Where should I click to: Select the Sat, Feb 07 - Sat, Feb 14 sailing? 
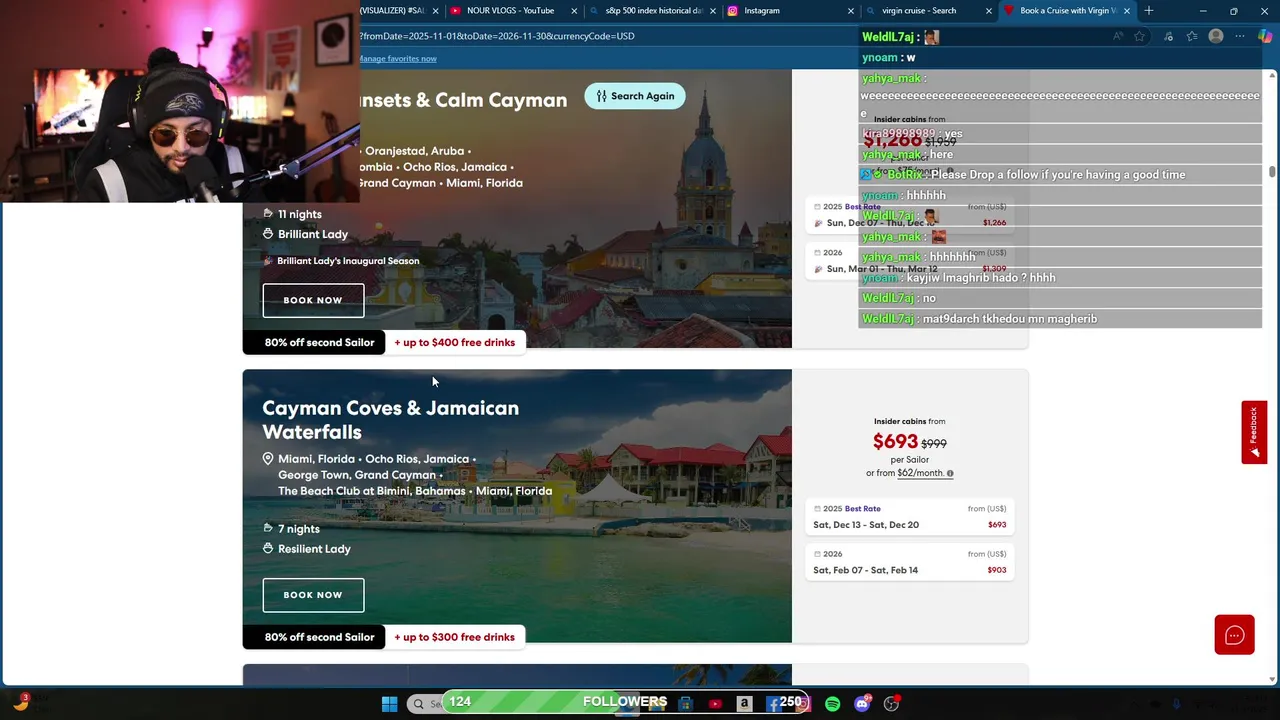pos(910,562)
